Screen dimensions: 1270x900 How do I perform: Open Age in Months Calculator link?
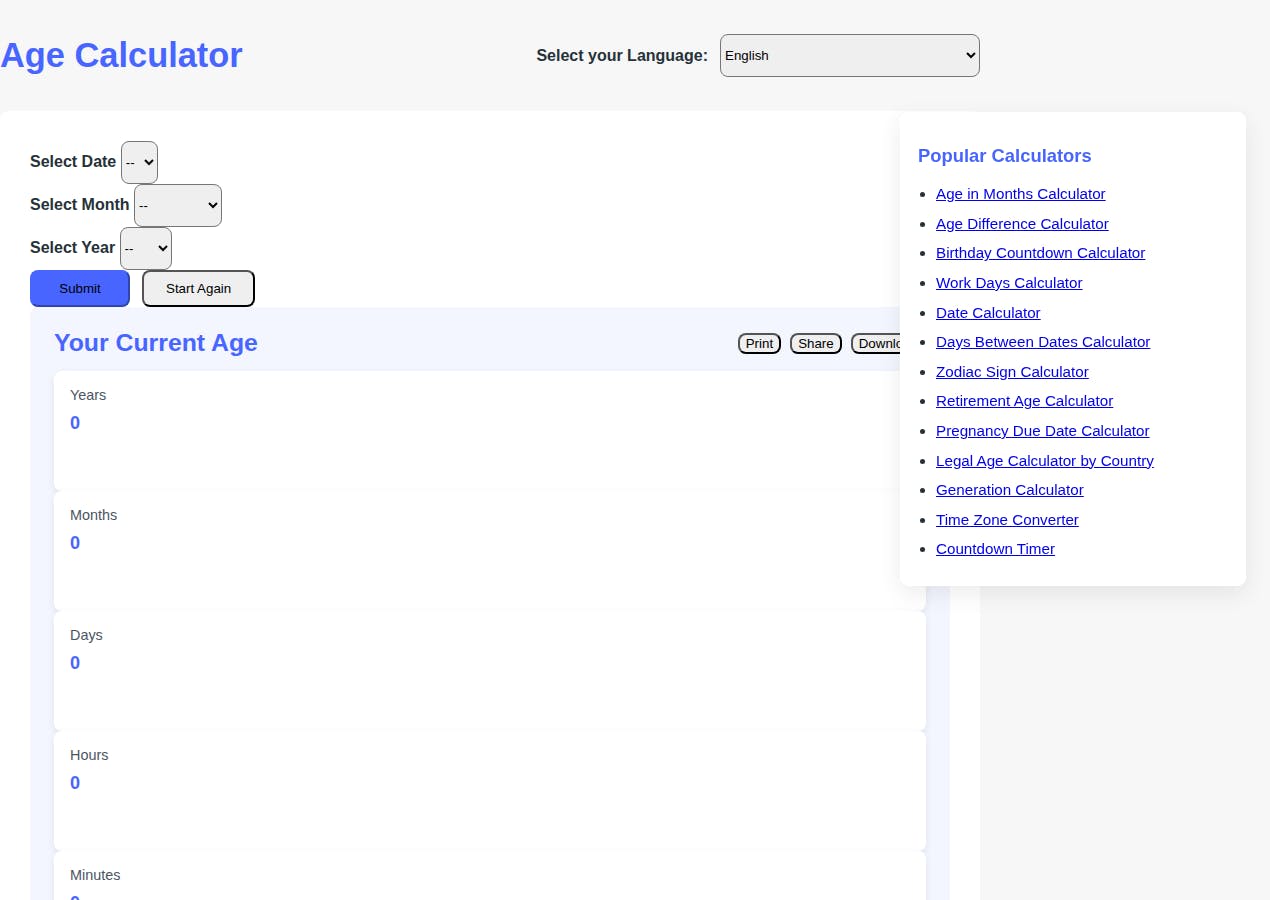pos(1020,194)
